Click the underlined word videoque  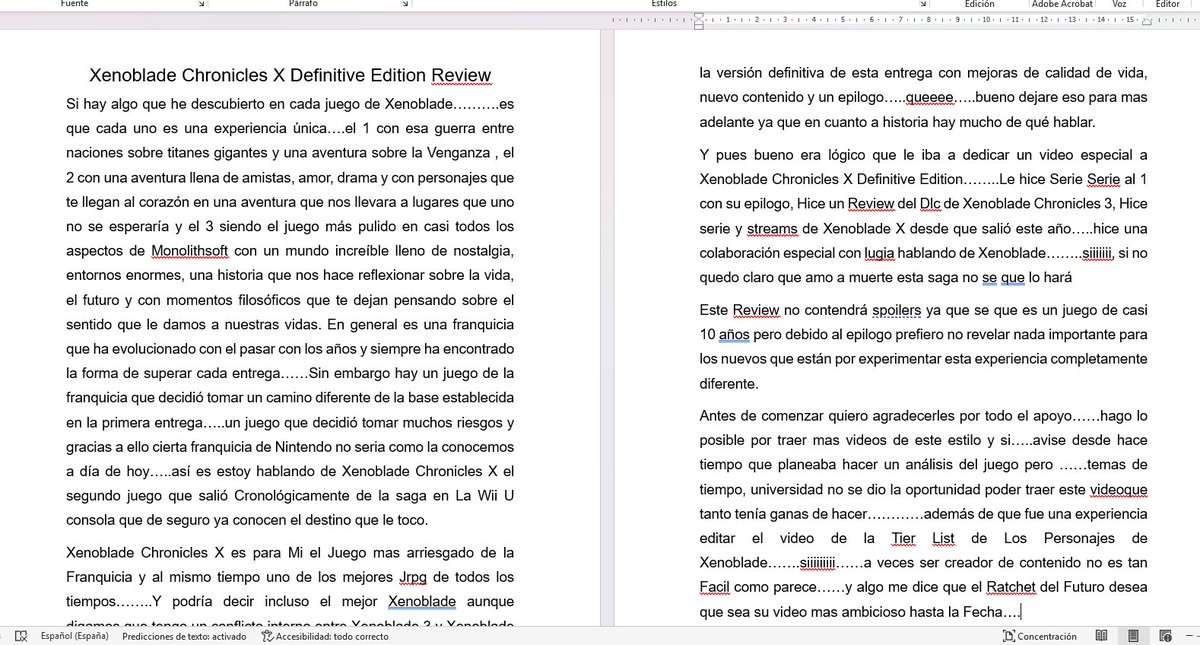1117,489
